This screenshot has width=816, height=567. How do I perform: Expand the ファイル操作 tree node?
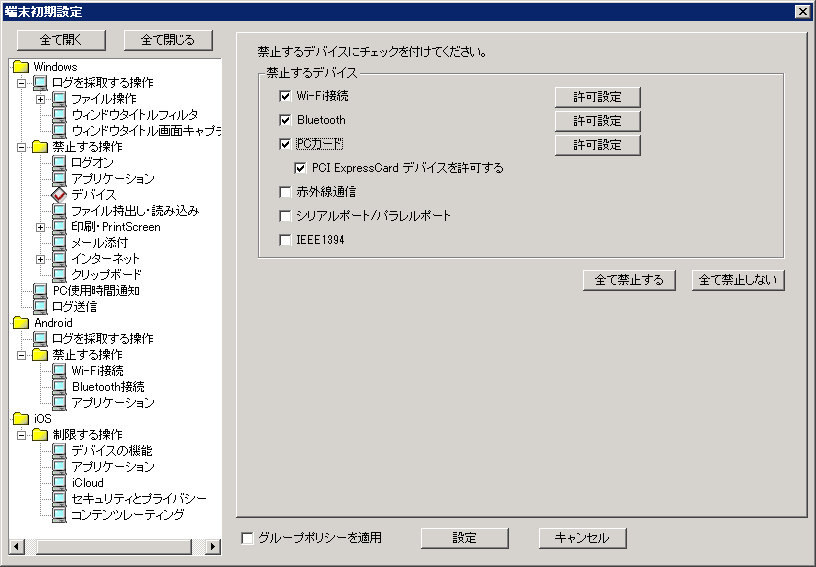(x=40, y=99)
